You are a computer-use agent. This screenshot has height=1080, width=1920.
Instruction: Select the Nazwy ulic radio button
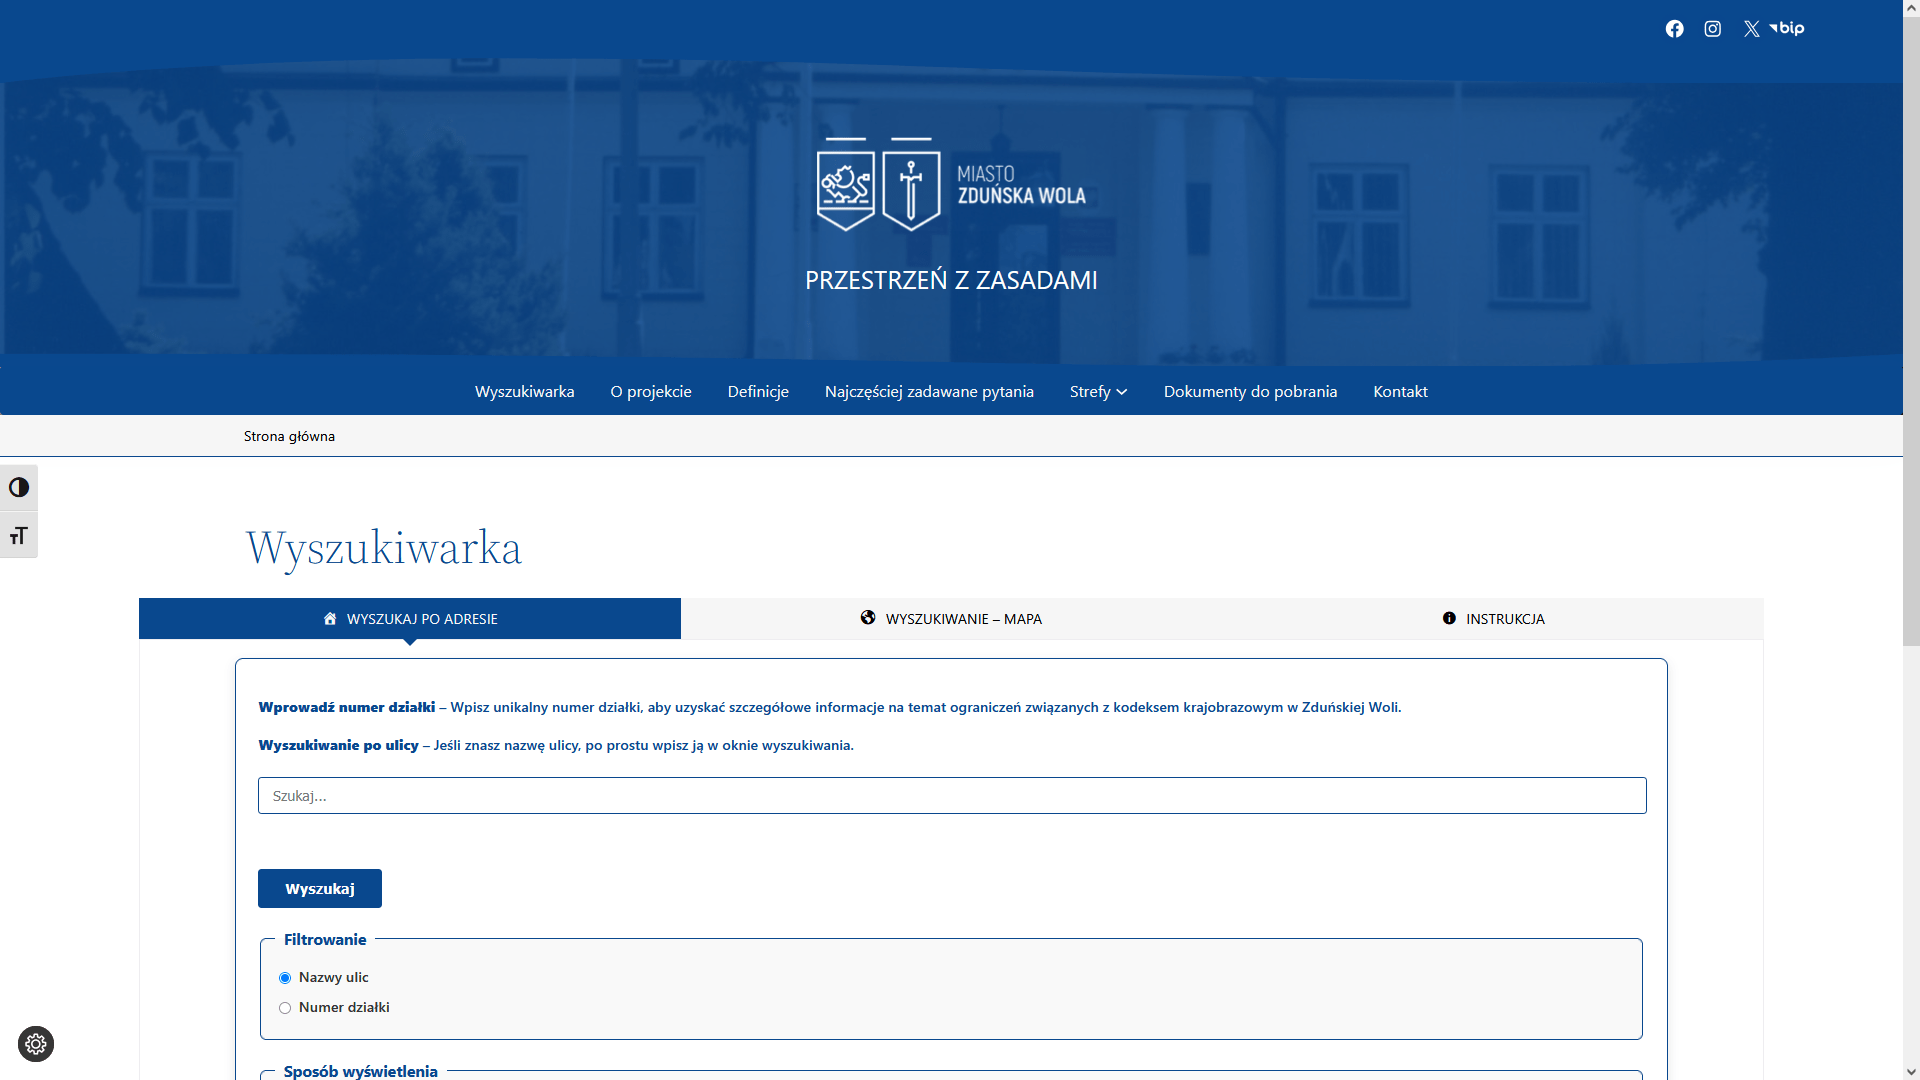pyautogui.click(x=285, y=978)
